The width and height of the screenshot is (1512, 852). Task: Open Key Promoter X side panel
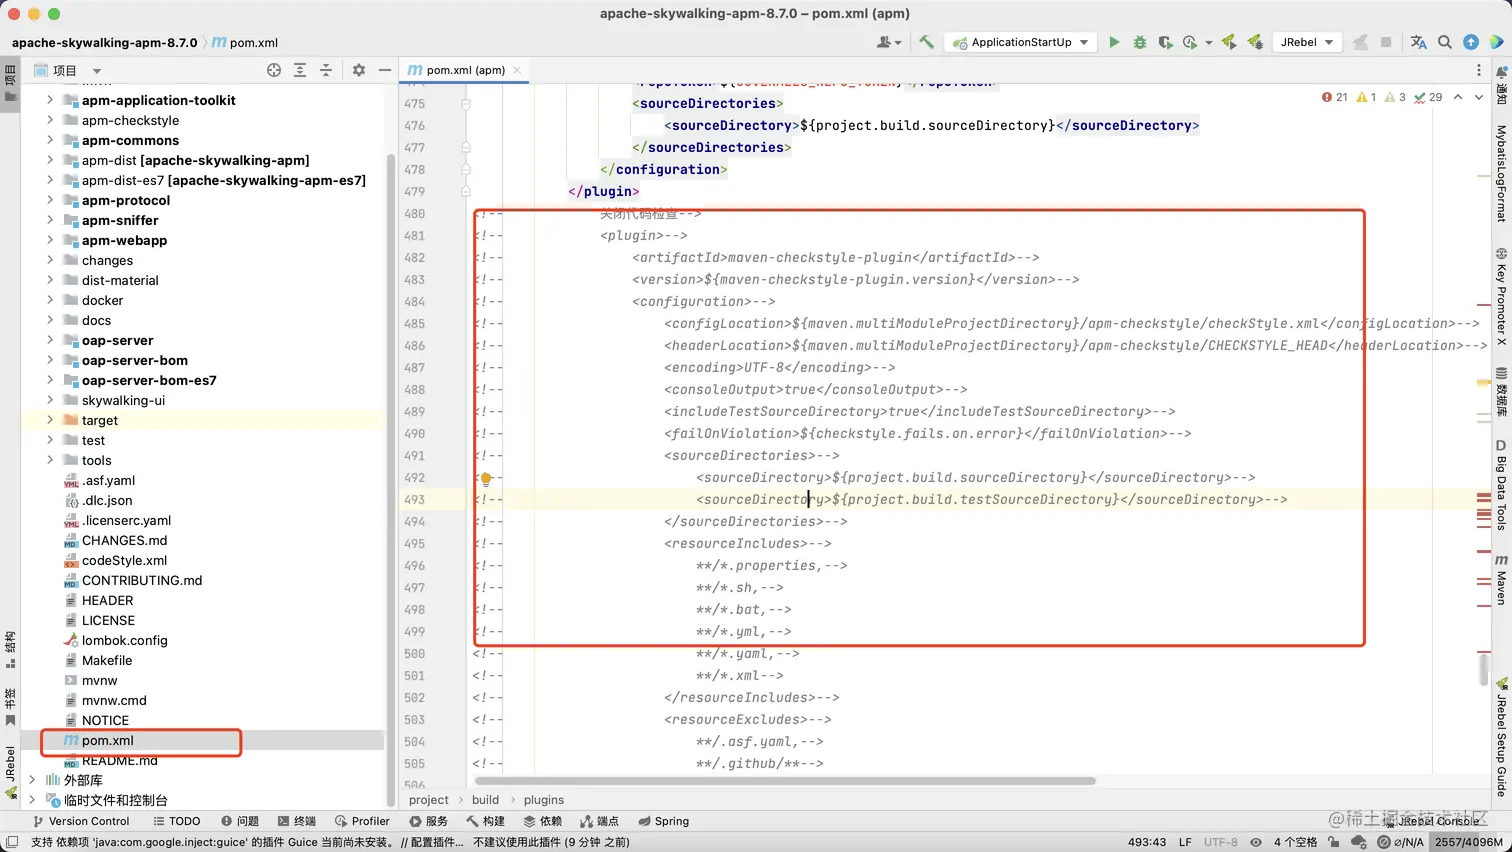click(x=1501, y=297)
